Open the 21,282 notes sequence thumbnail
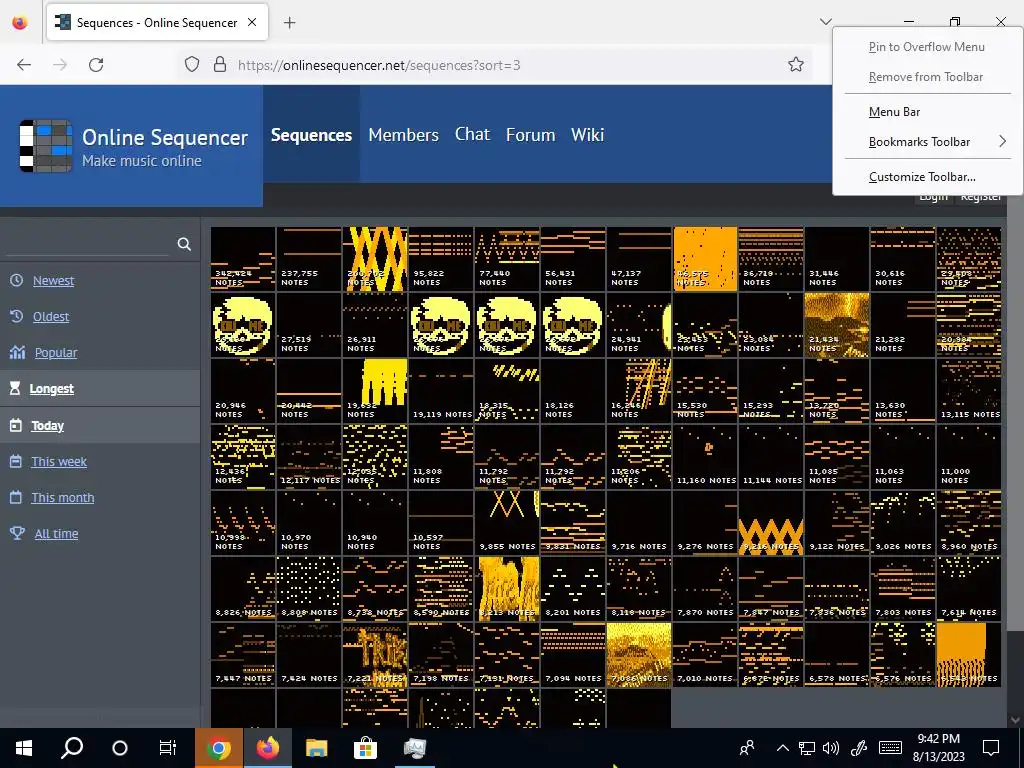 click(903, 325)
